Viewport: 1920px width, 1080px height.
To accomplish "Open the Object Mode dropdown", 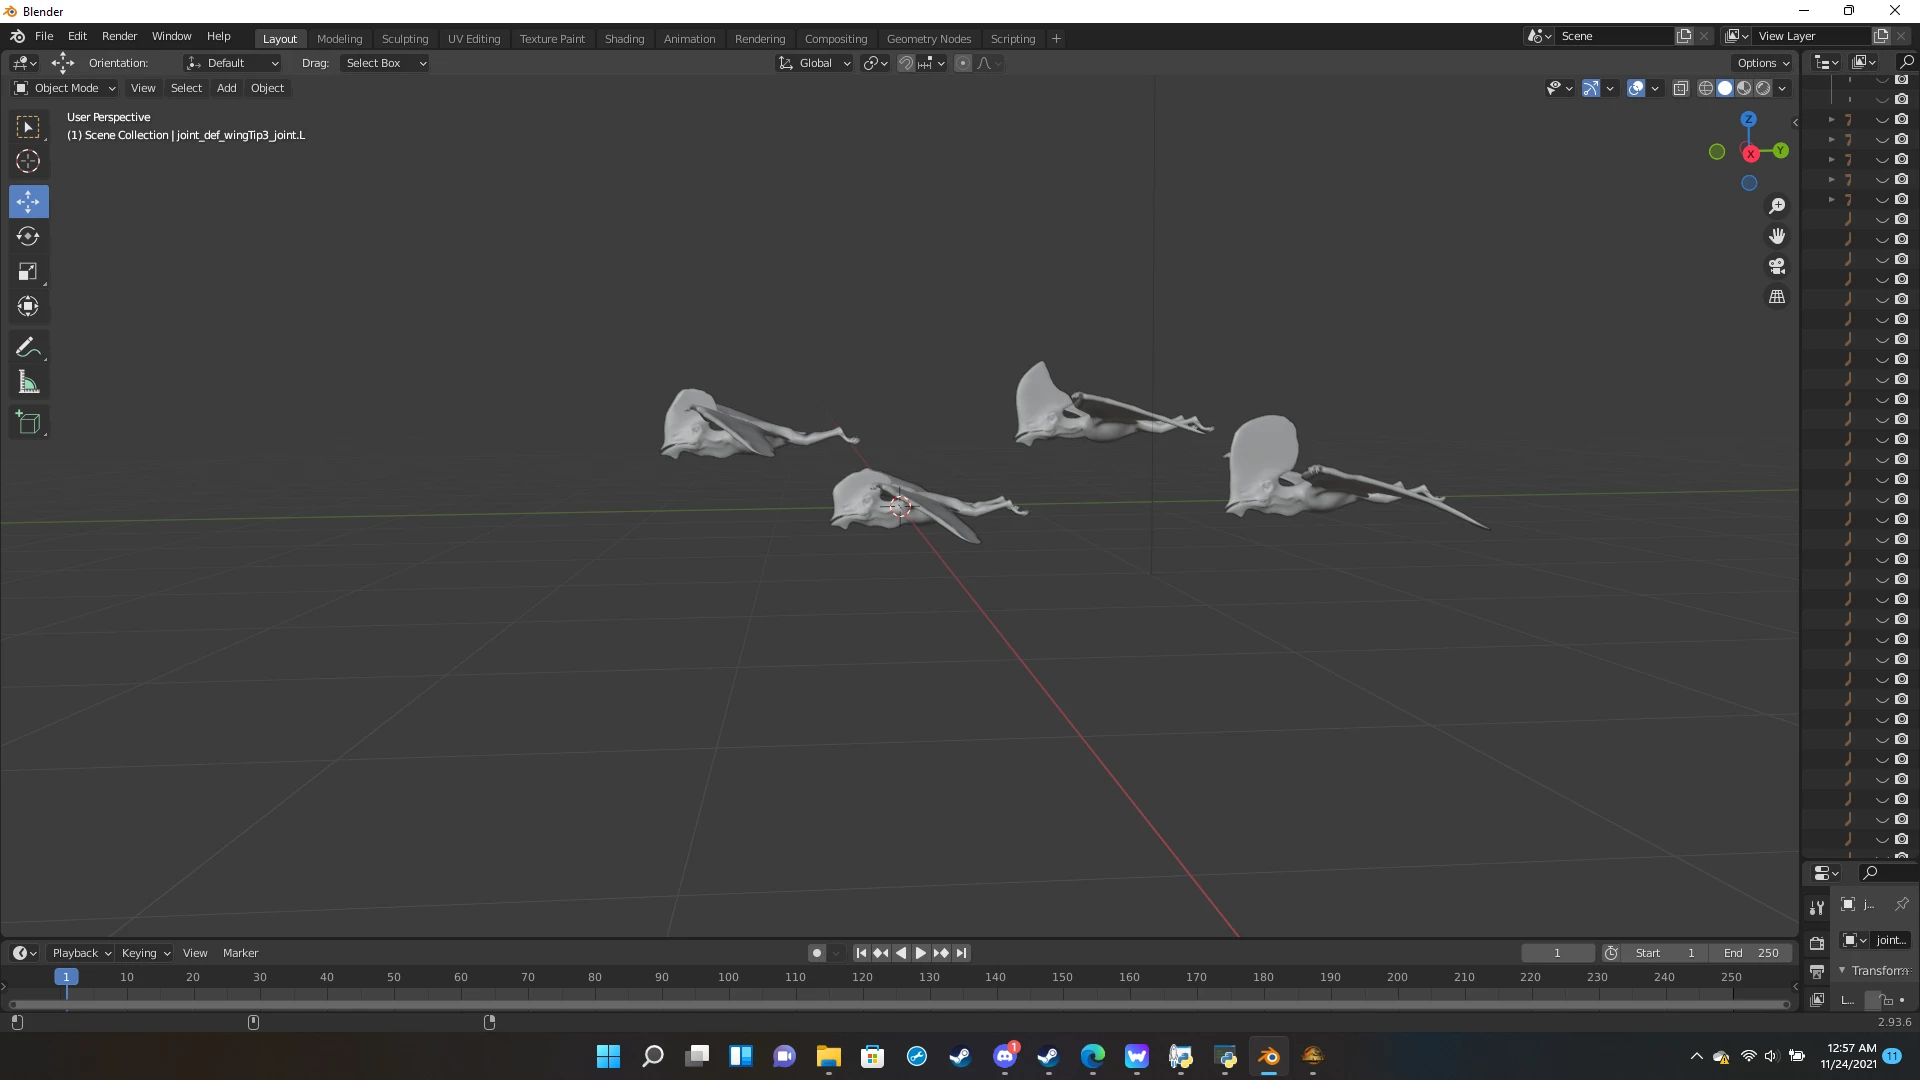I will tap(65, 88).
